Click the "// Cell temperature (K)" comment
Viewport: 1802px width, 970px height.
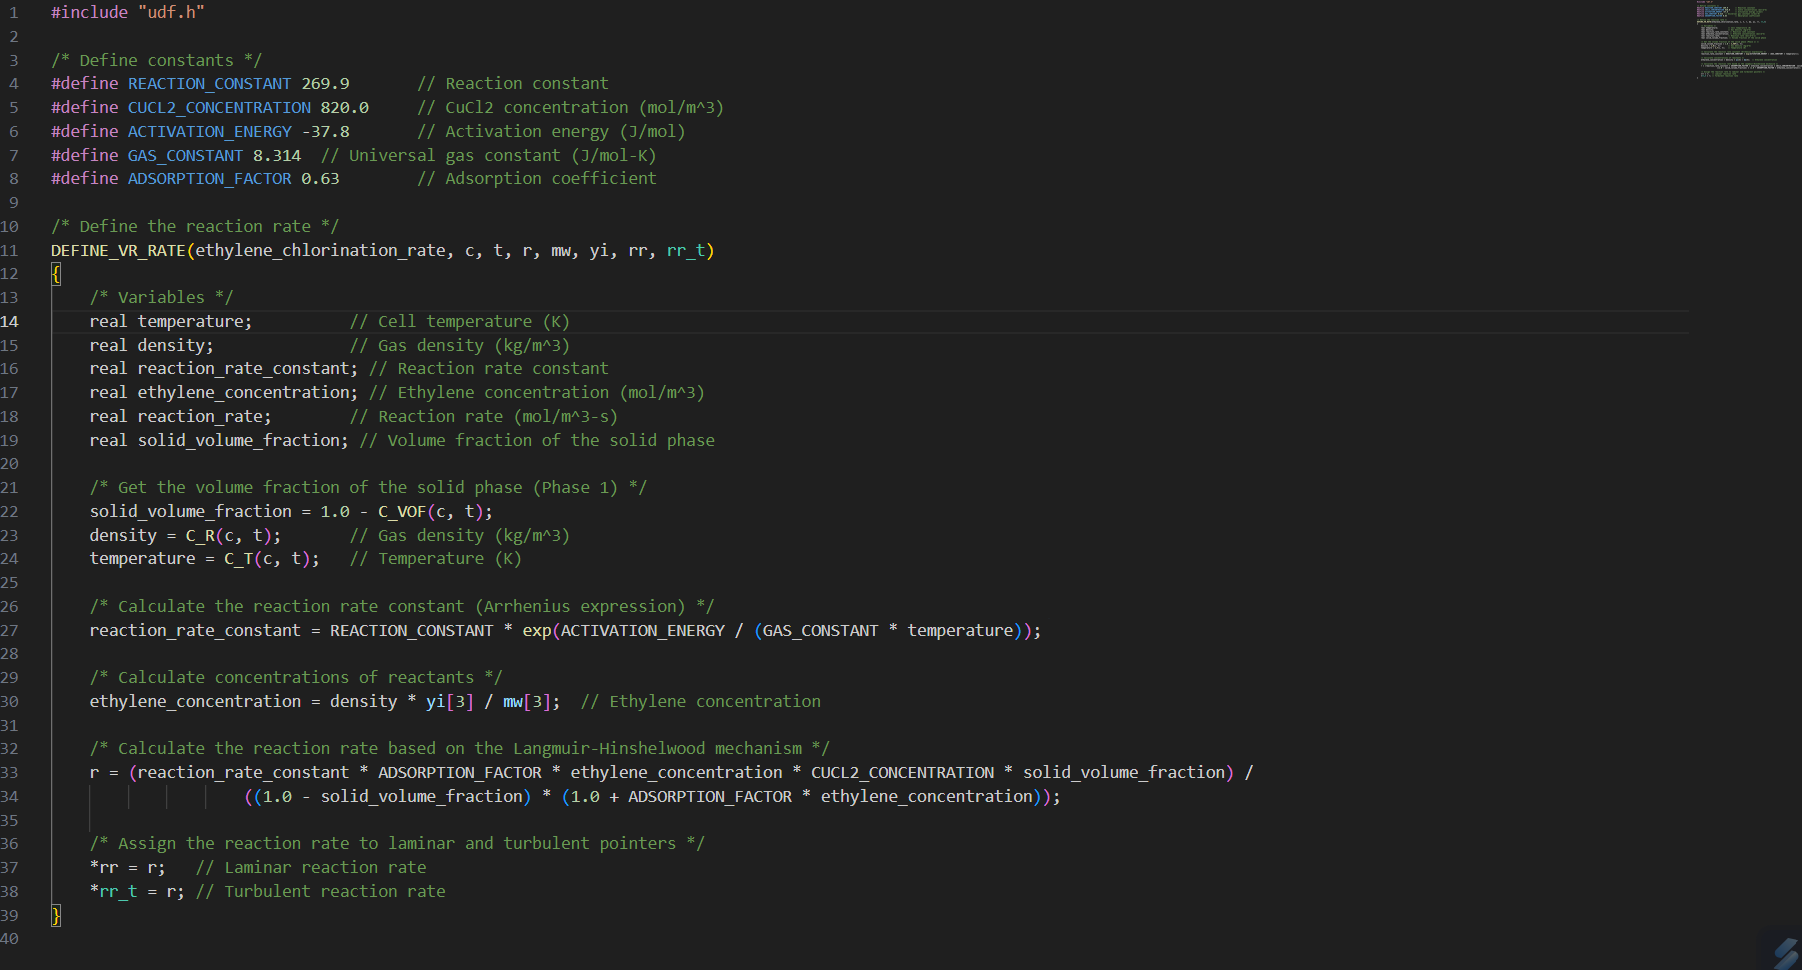pos(460,321)
